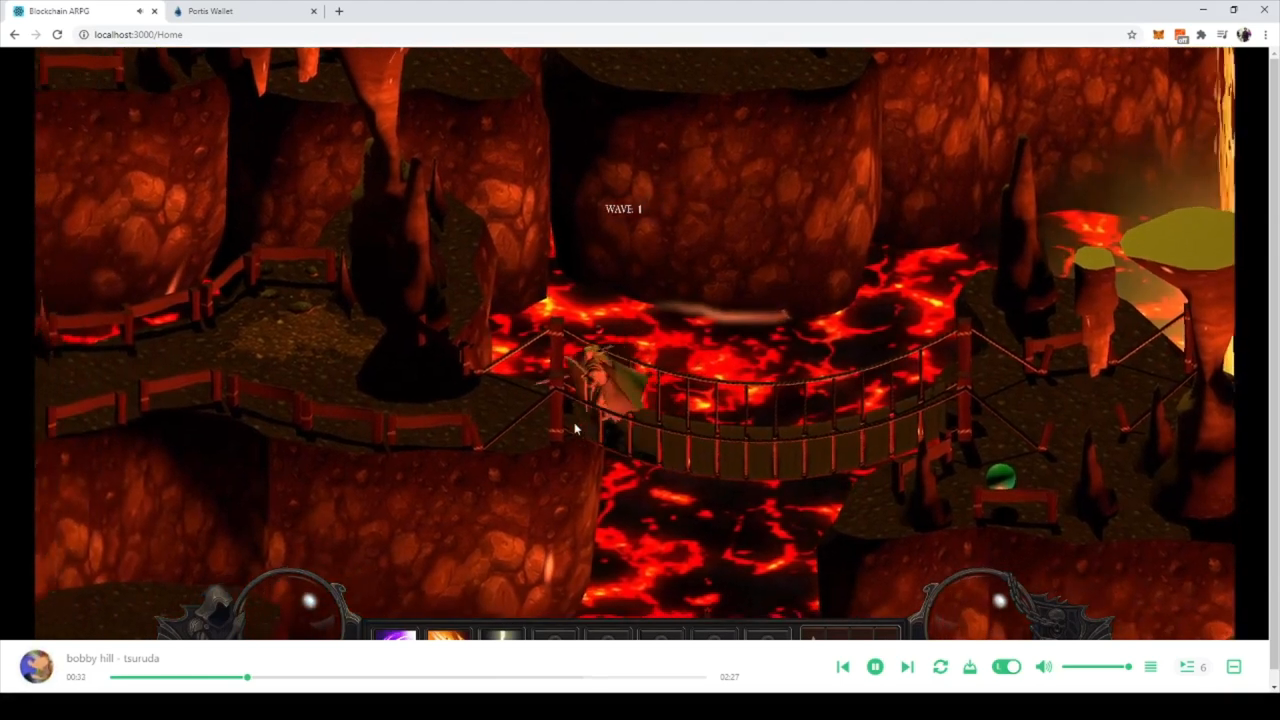Mute audio on Blockchain ARPG tab
This screenshot has width=1280, height=720.
click(139, 11)
